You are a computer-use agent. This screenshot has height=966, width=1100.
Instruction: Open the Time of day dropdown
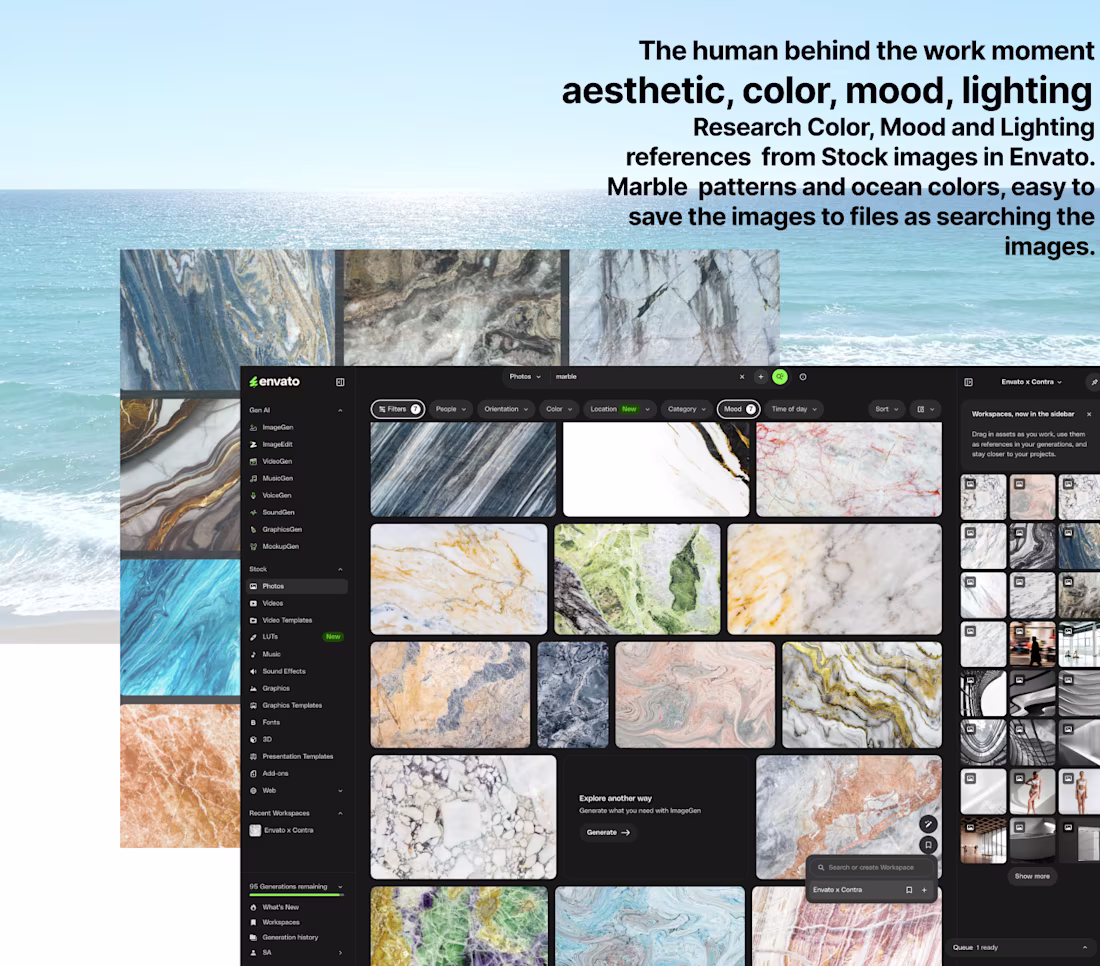(794, 409)
